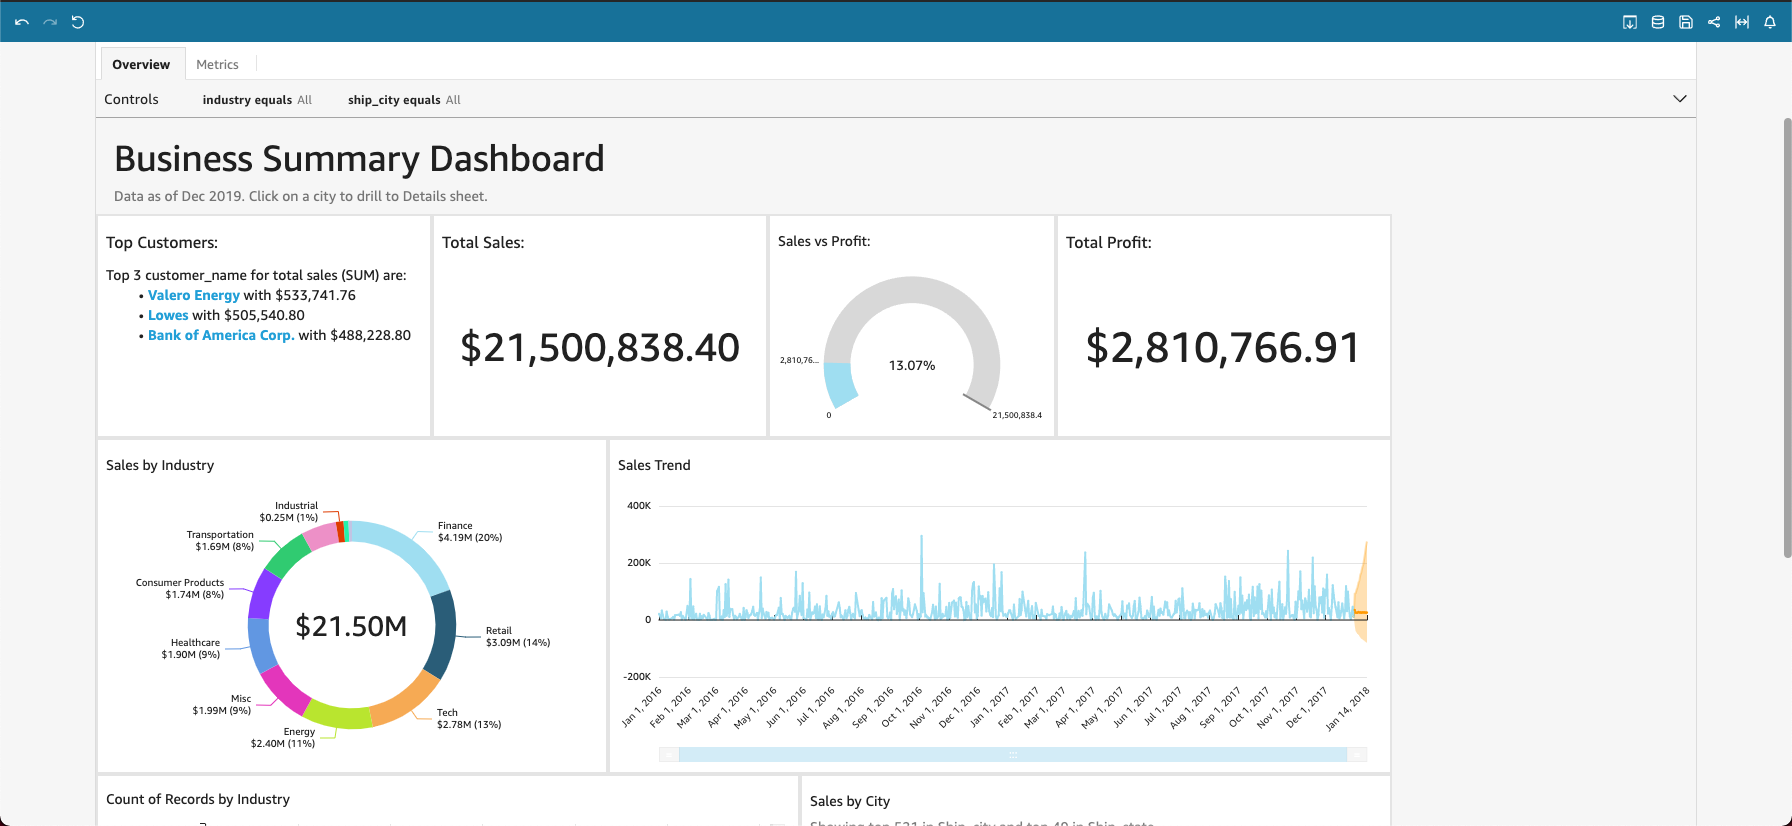Click the Tech orange donut segment
Screen dimensions: 1792x826
(407, 701)
